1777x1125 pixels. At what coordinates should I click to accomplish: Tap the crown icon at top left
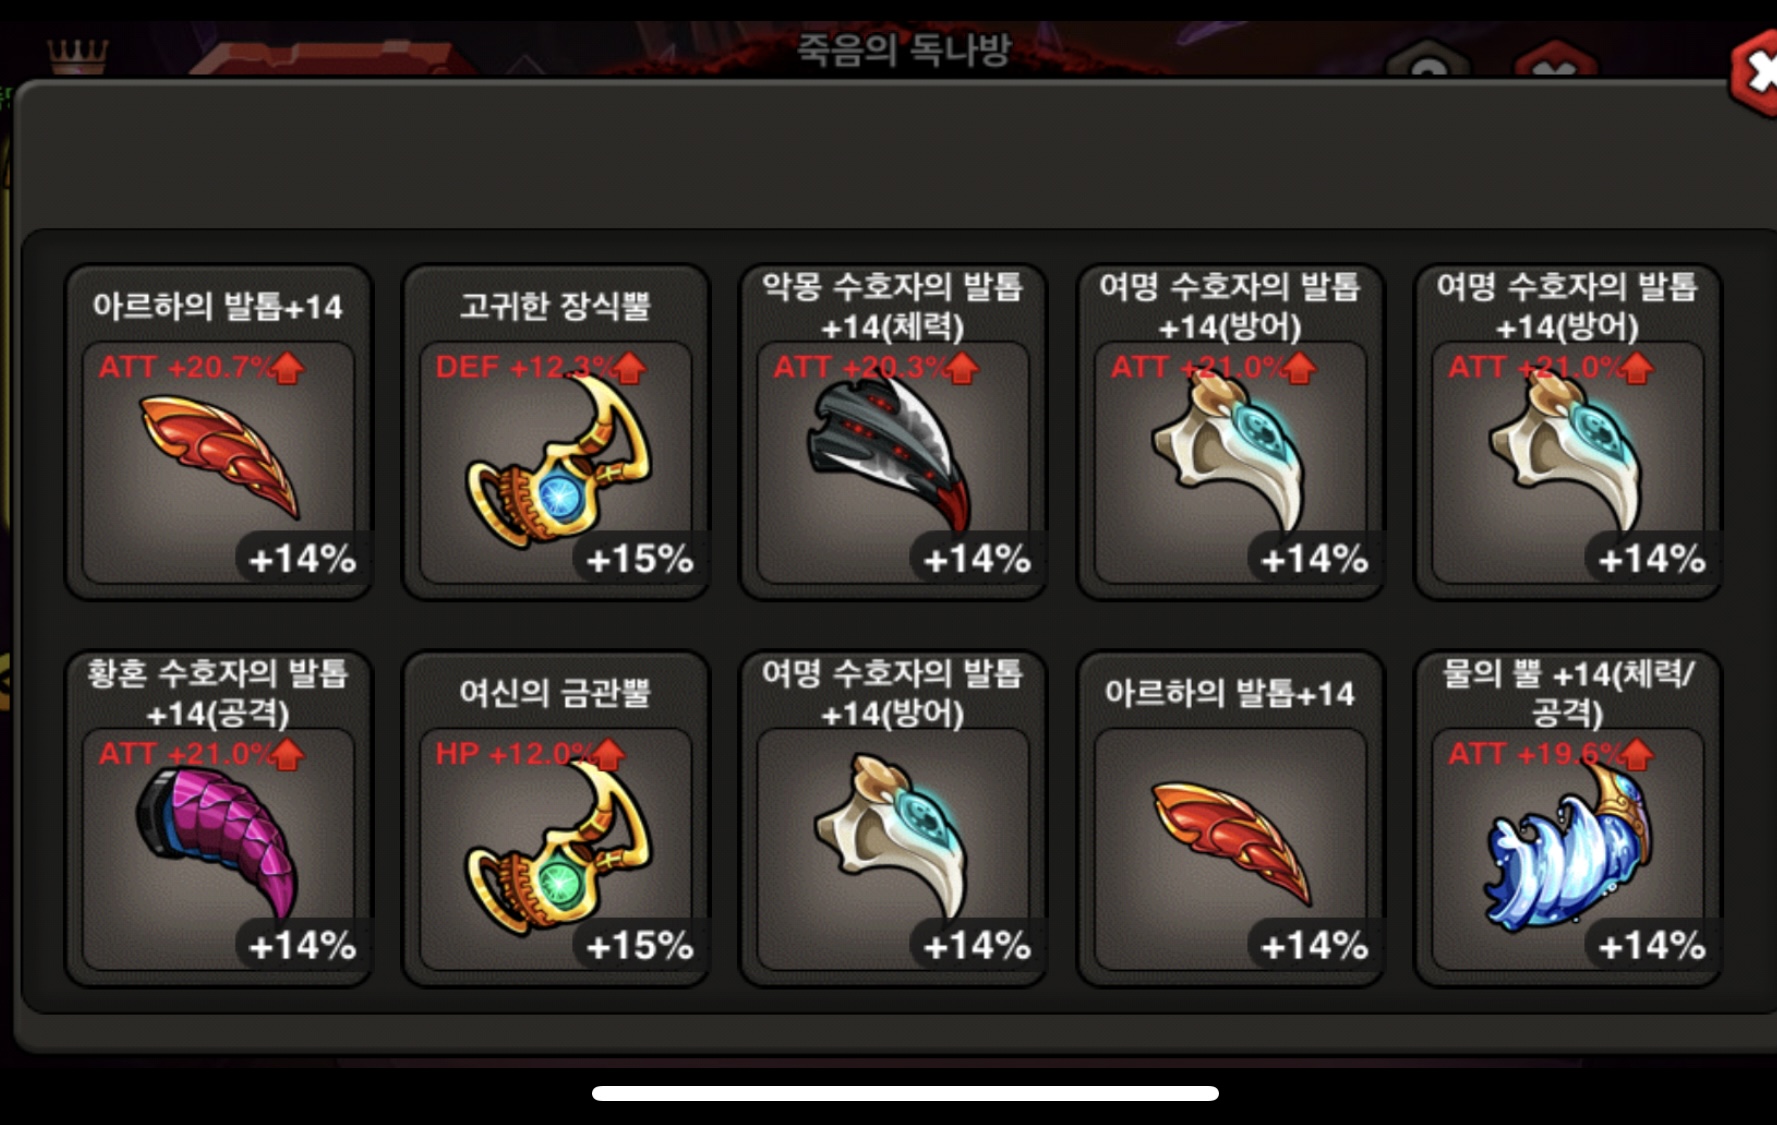78,55
